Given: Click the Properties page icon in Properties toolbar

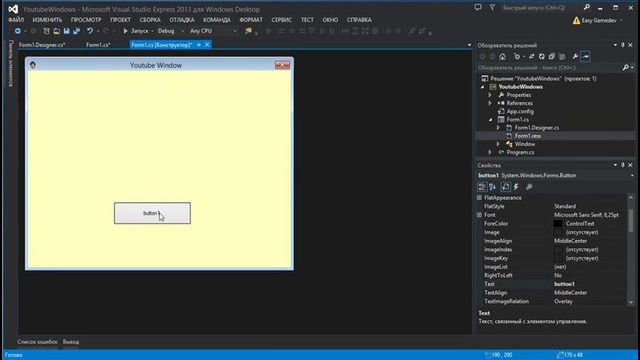Looking at the screenshot, I should [505, 187].
